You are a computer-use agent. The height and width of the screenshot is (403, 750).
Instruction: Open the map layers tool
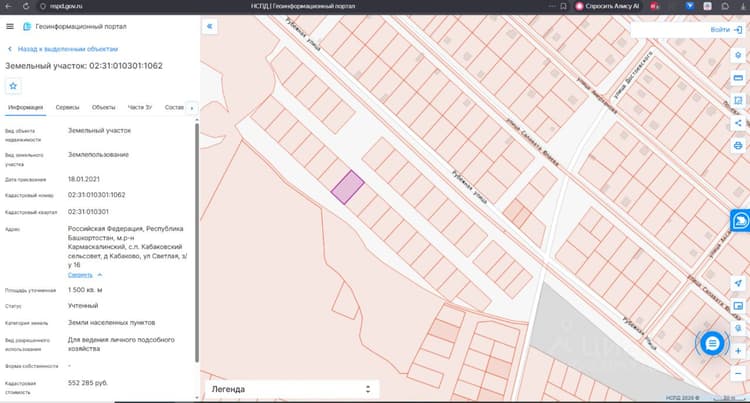[x=738, y=55]
